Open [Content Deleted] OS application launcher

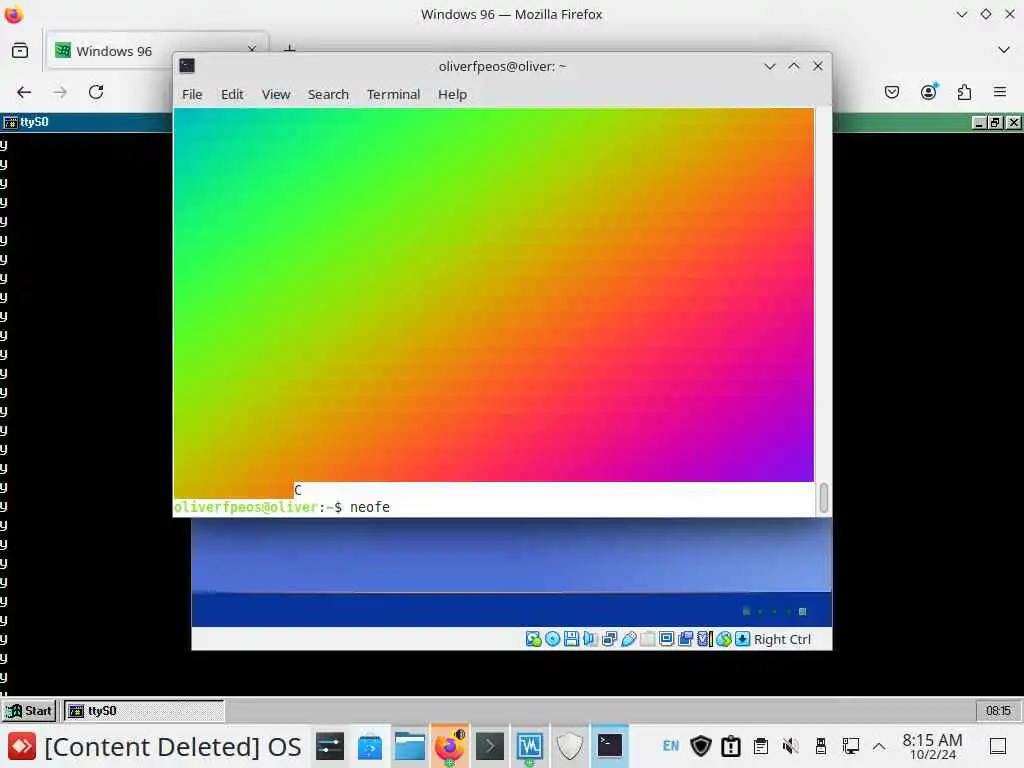coord(22,746)
